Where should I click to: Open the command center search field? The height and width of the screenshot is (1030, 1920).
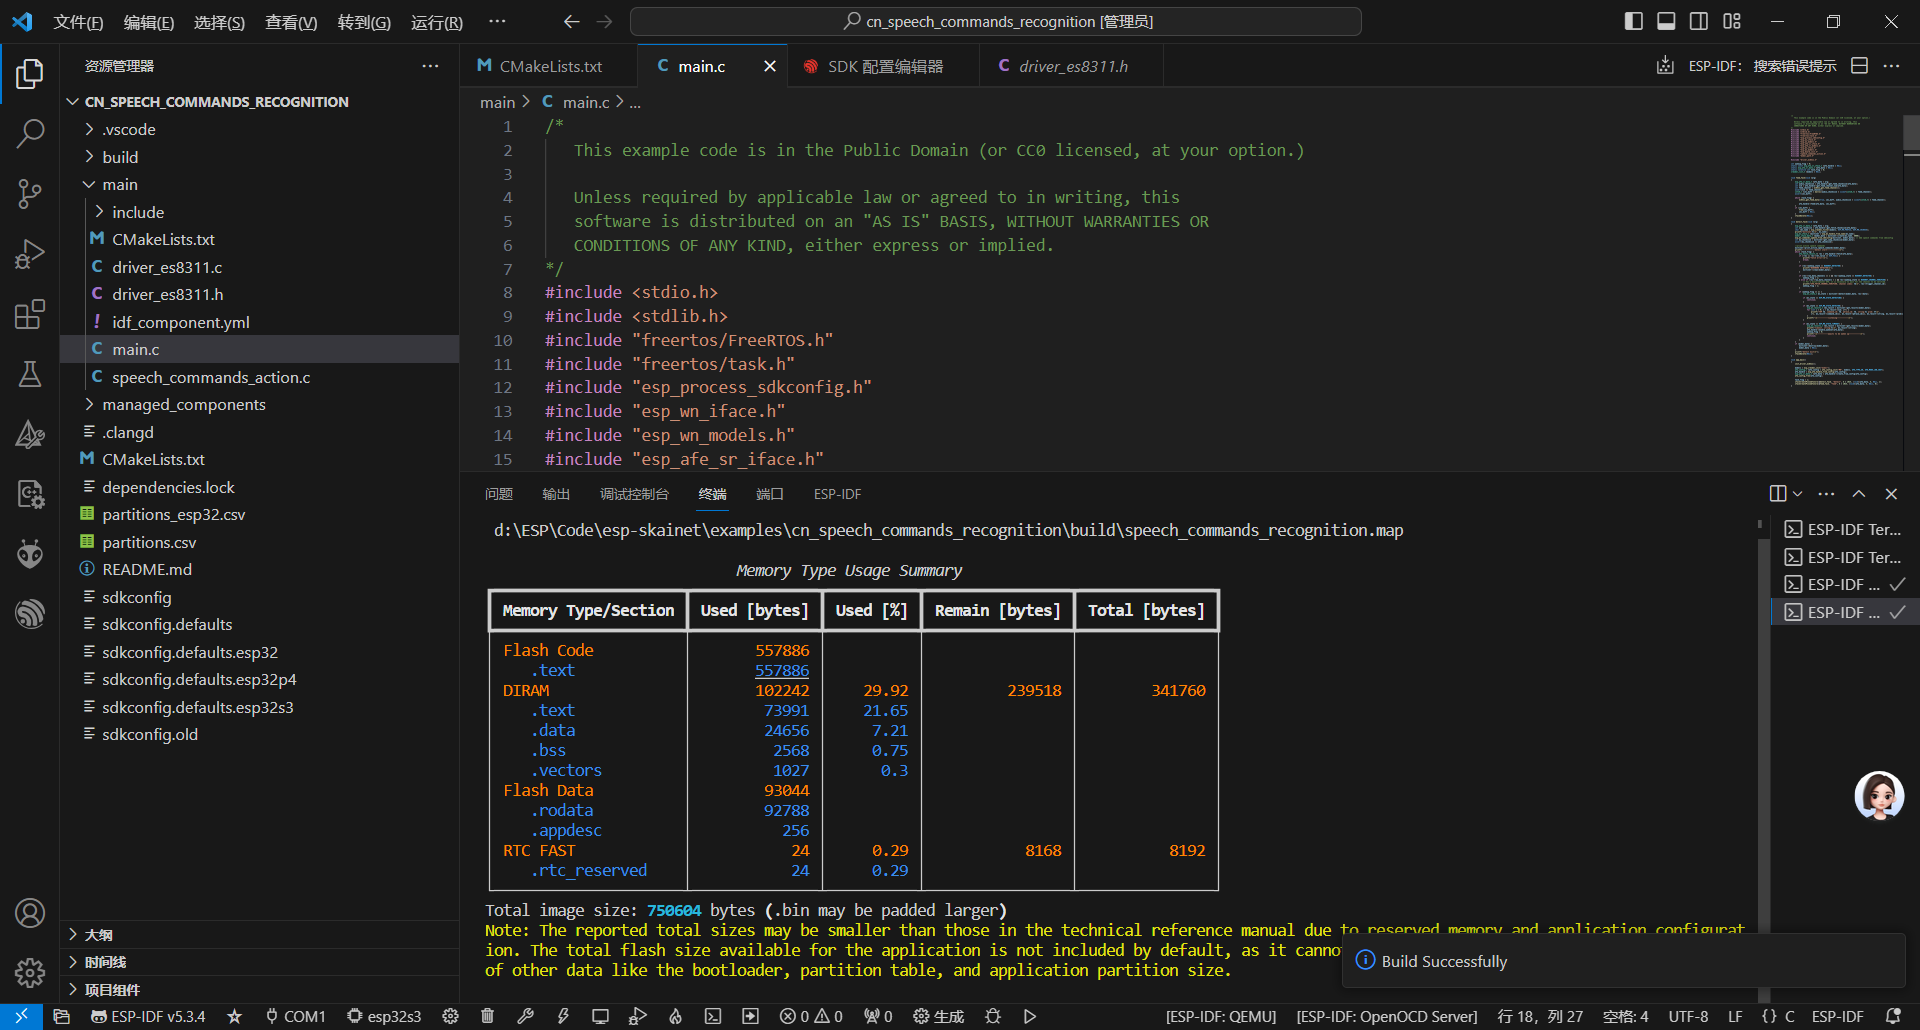[x=996, y=21]
